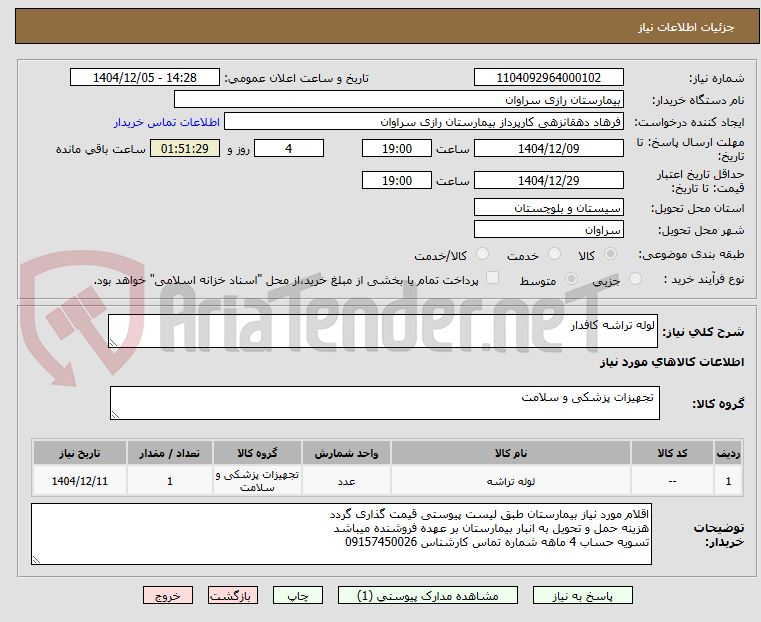The height and width of the screenshot is (622, 761).
Task: Click the گروه کالا column header
Action: click(257, 453)
